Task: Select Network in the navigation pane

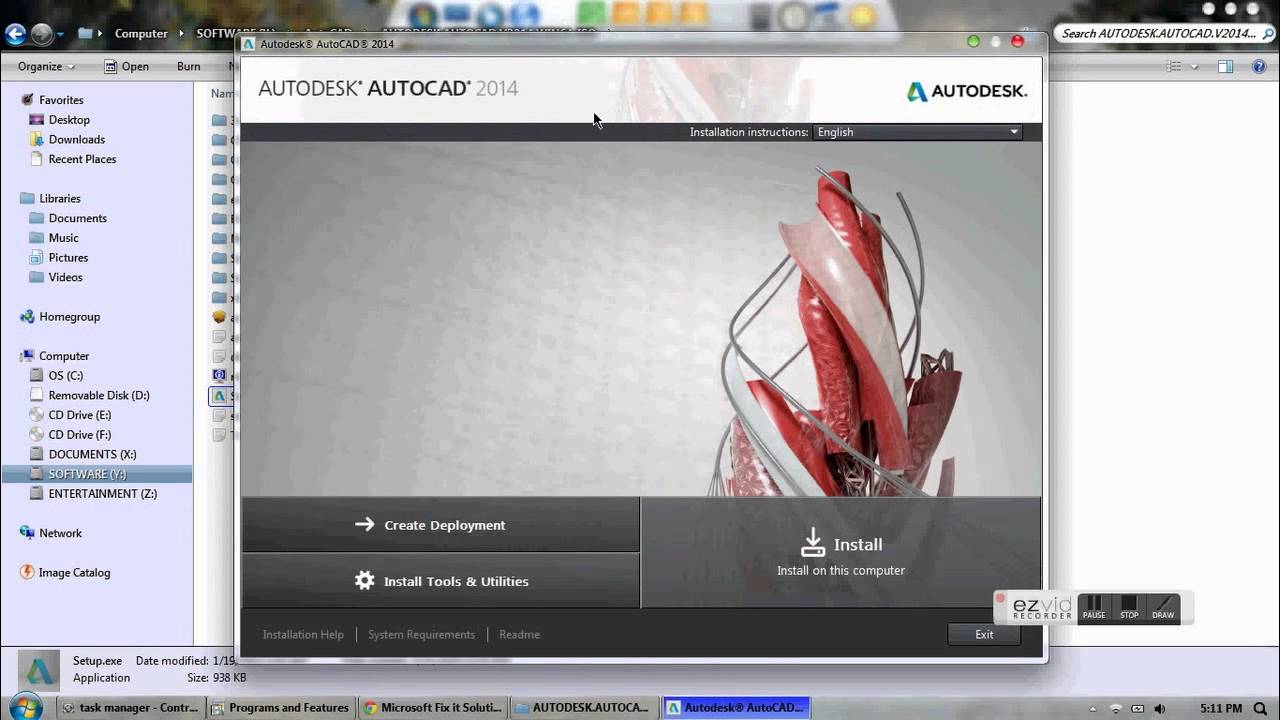Action: click(60, 533)
